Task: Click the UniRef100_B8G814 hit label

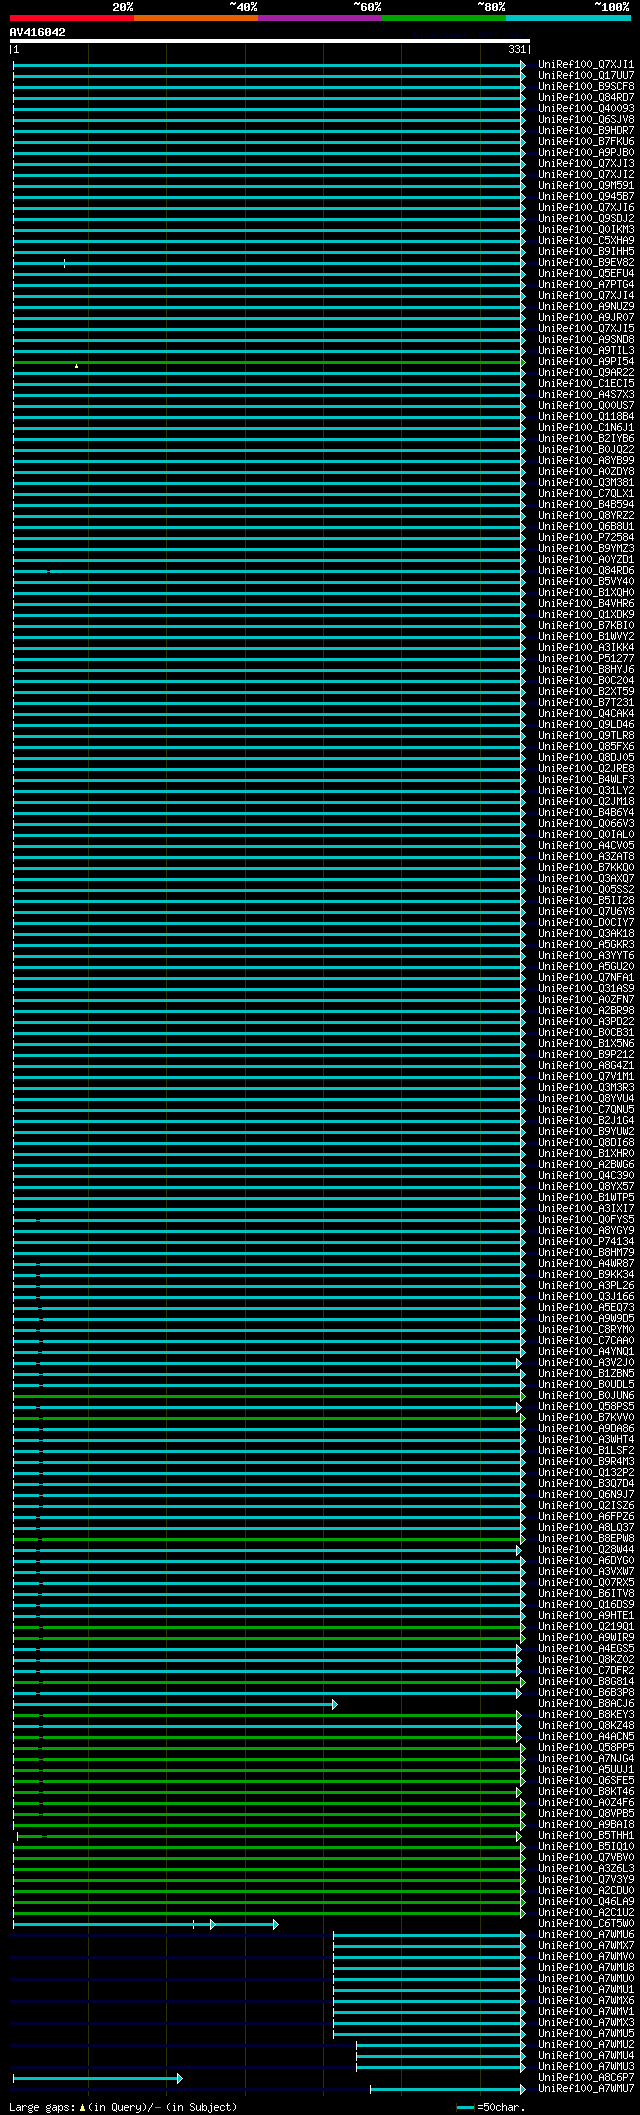Action: point(586,1681)
